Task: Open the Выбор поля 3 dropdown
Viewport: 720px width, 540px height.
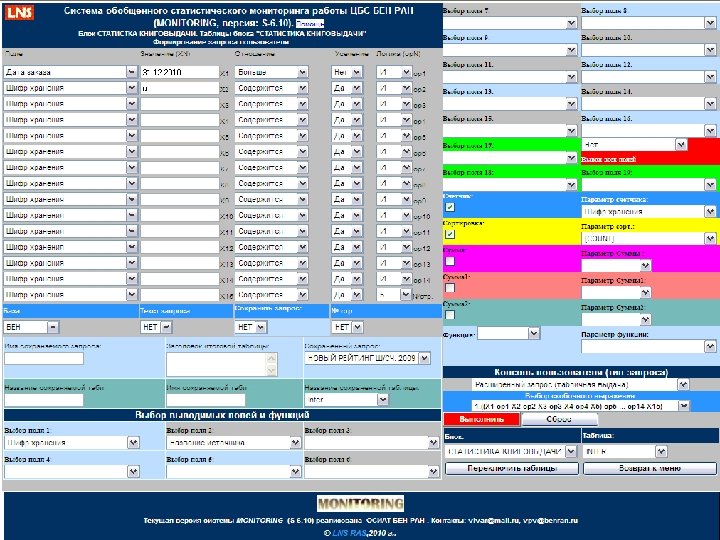Action: coord(372,443)
